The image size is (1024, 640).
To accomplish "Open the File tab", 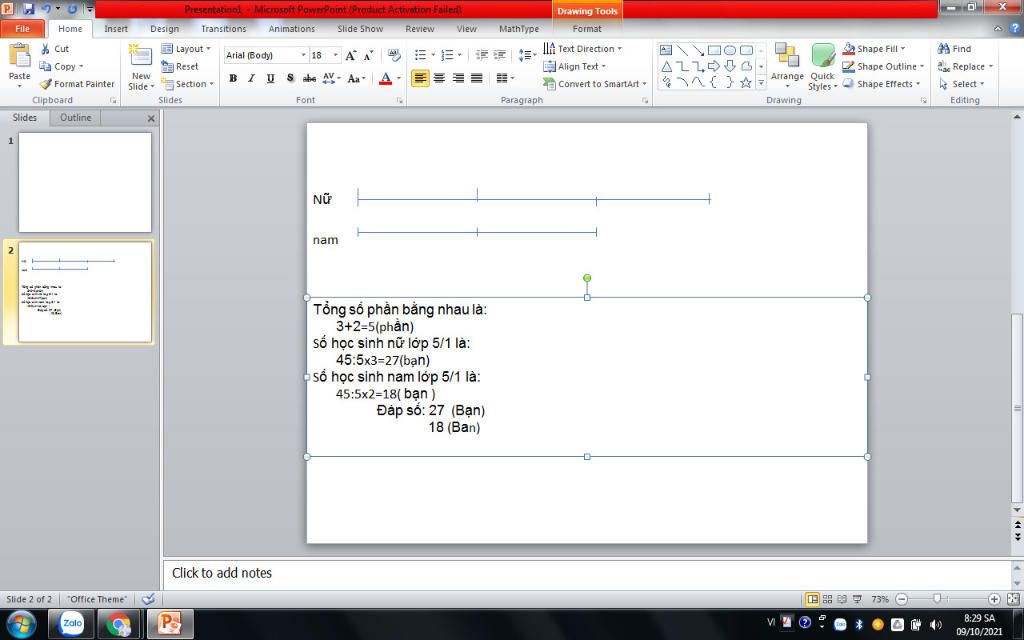I will click(22, 29).
